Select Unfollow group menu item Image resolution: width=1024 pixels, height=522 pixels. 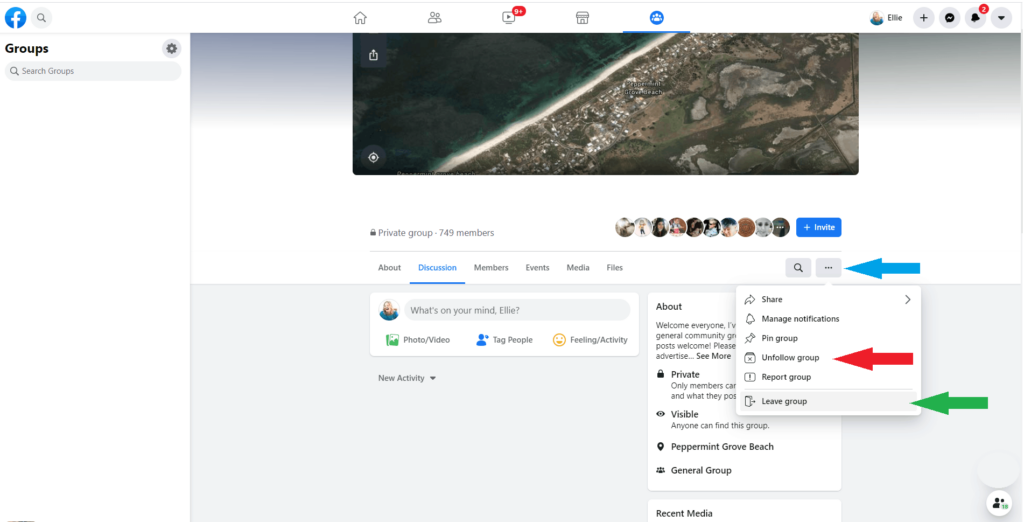tap(828, 358)
